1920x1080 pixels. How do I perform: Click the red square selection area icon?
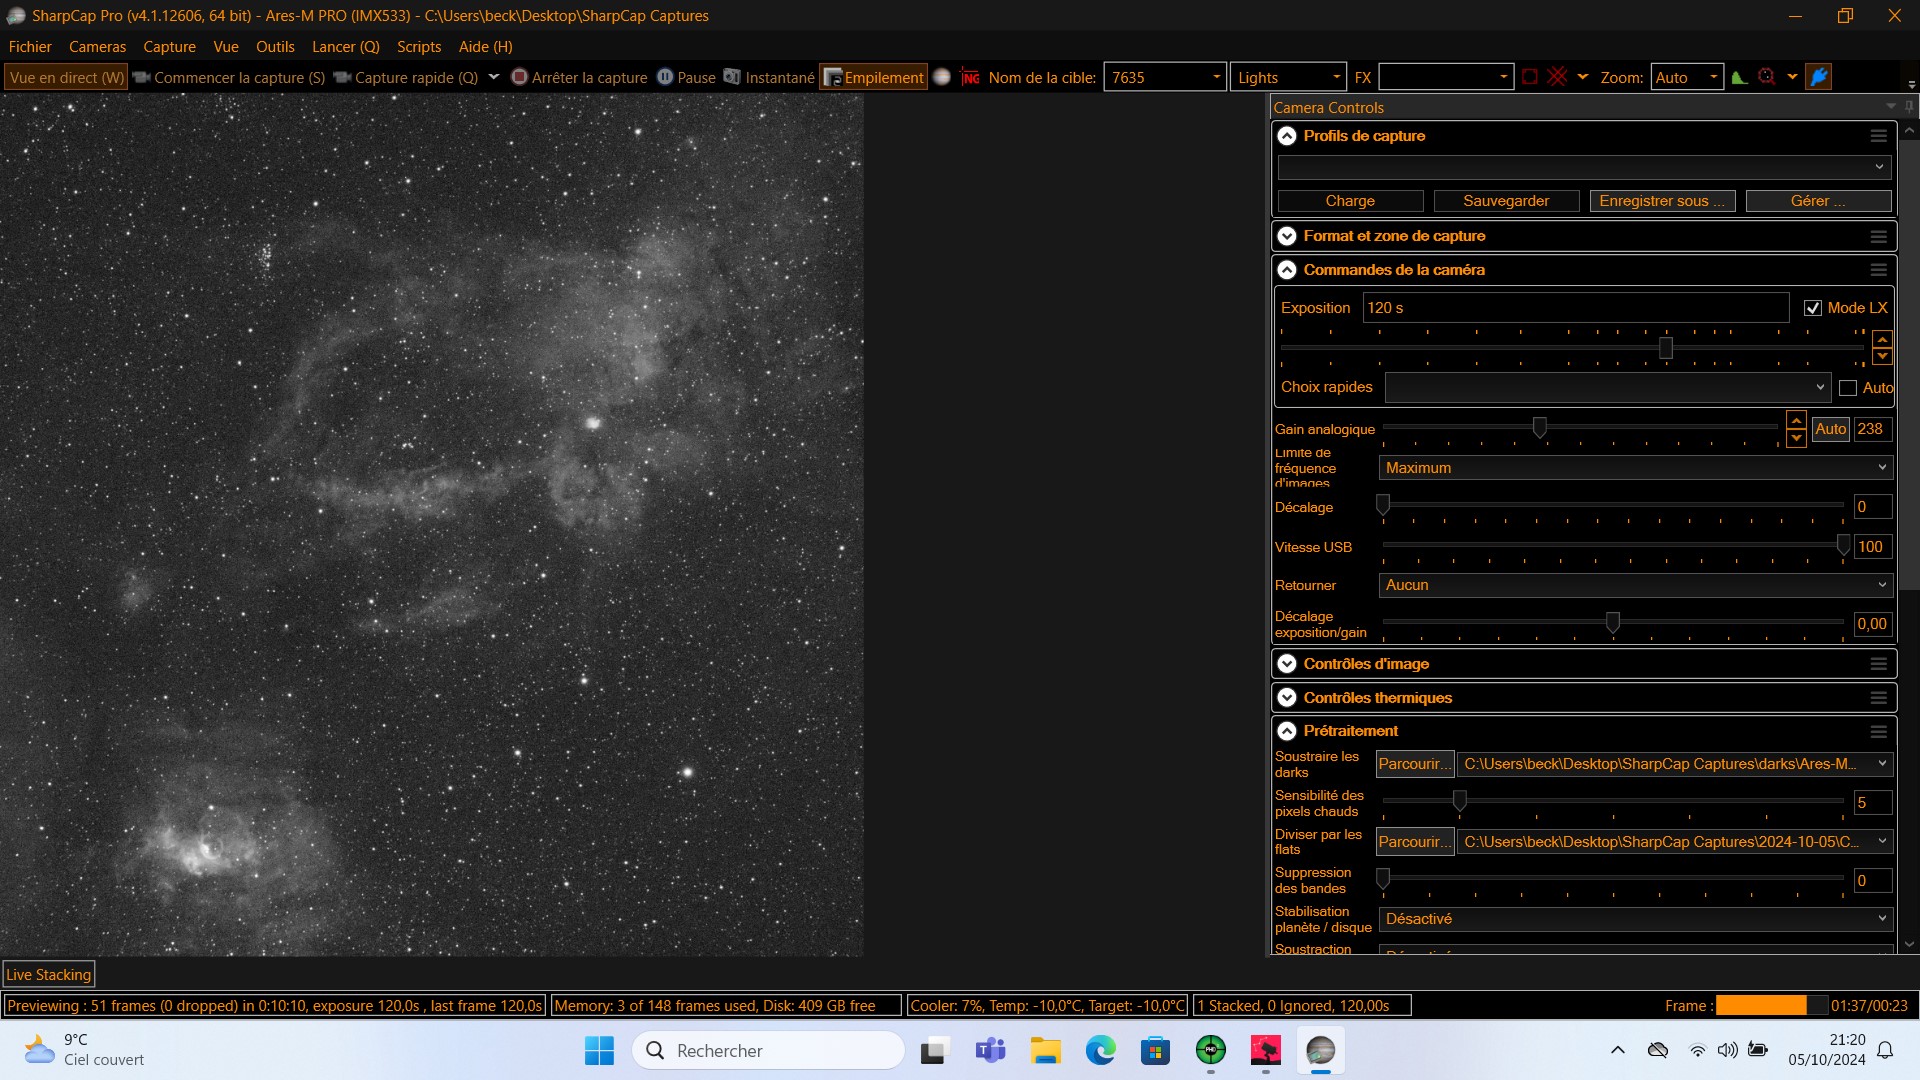click(x=1530, y=77)
